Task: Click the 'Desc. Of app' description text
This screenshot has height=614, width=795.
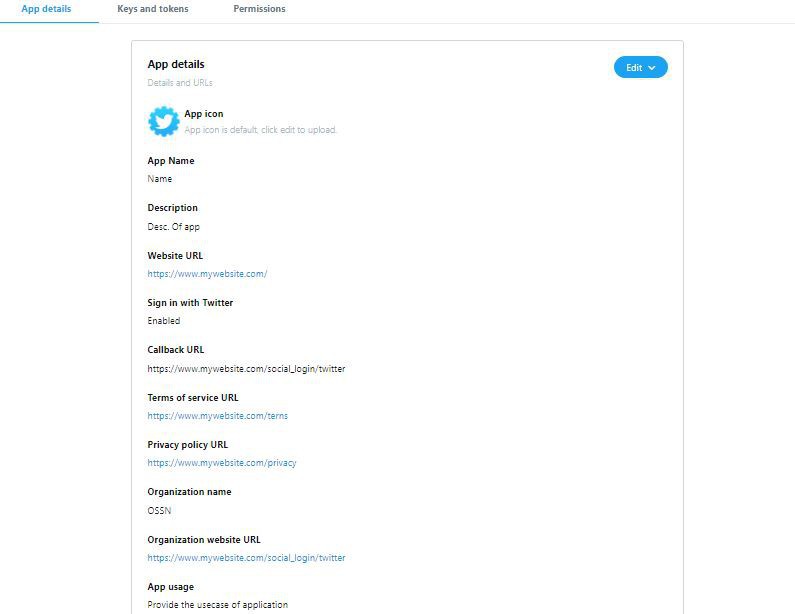Action: tap(174, 227)
